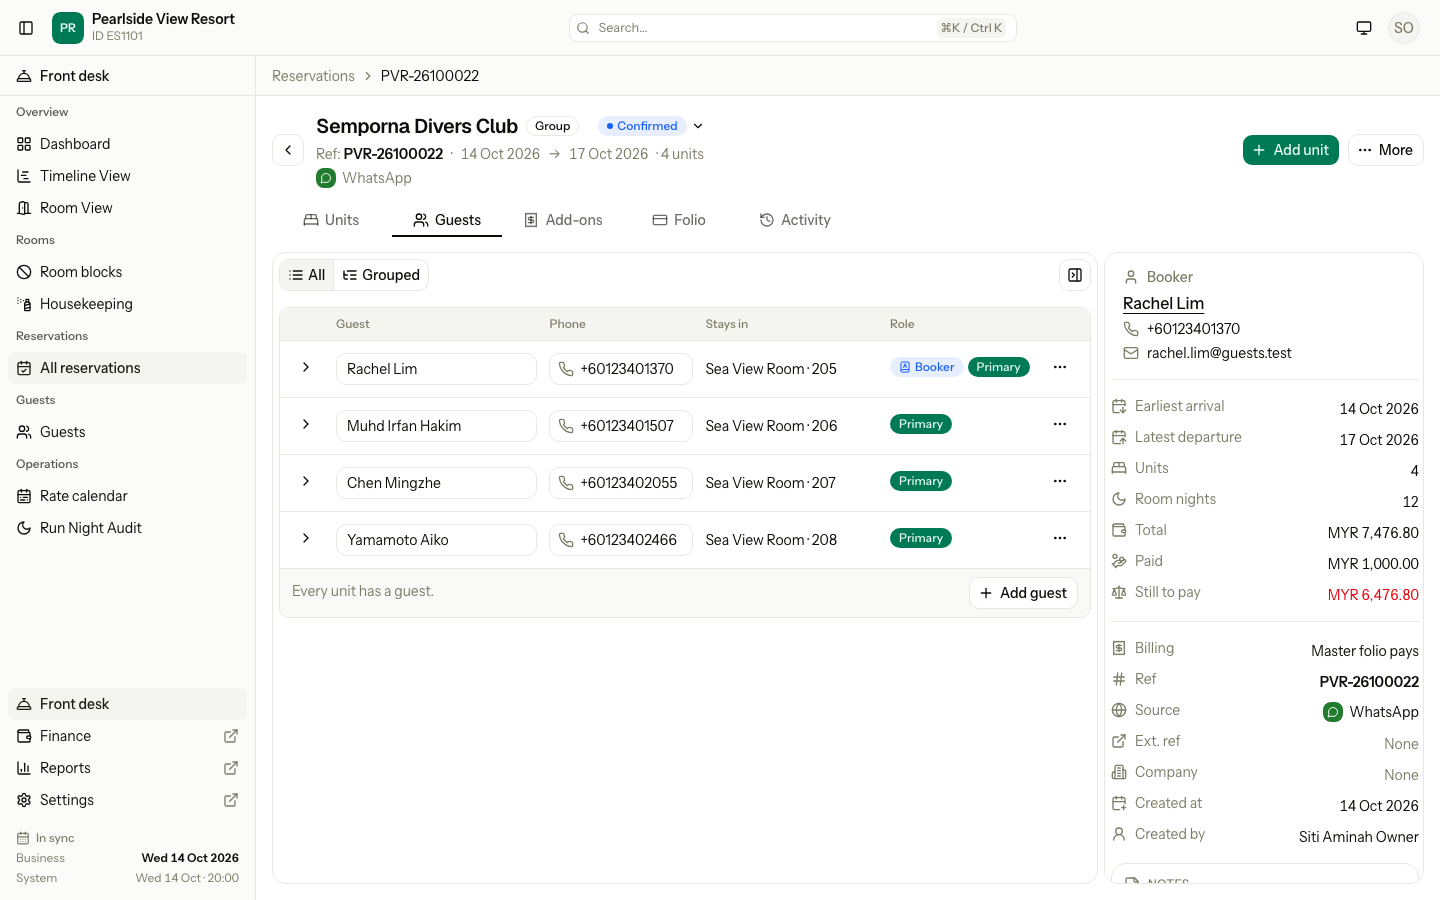Image resolution: width=1440 pixels, height=900 pixels.
Task: Click the MYR 6,476.80 still to pay value
Action: (x=1373, y=595)
